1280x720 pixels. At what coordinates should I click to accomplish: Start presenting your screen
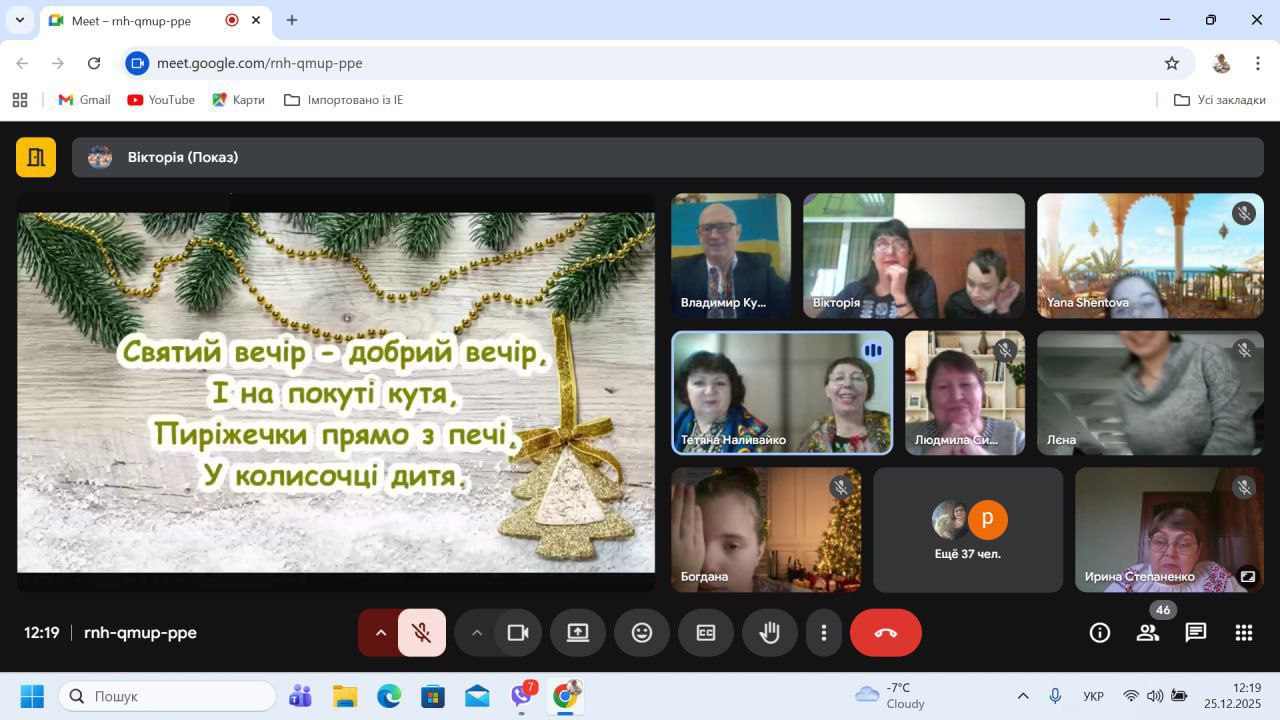click(577, 633)
